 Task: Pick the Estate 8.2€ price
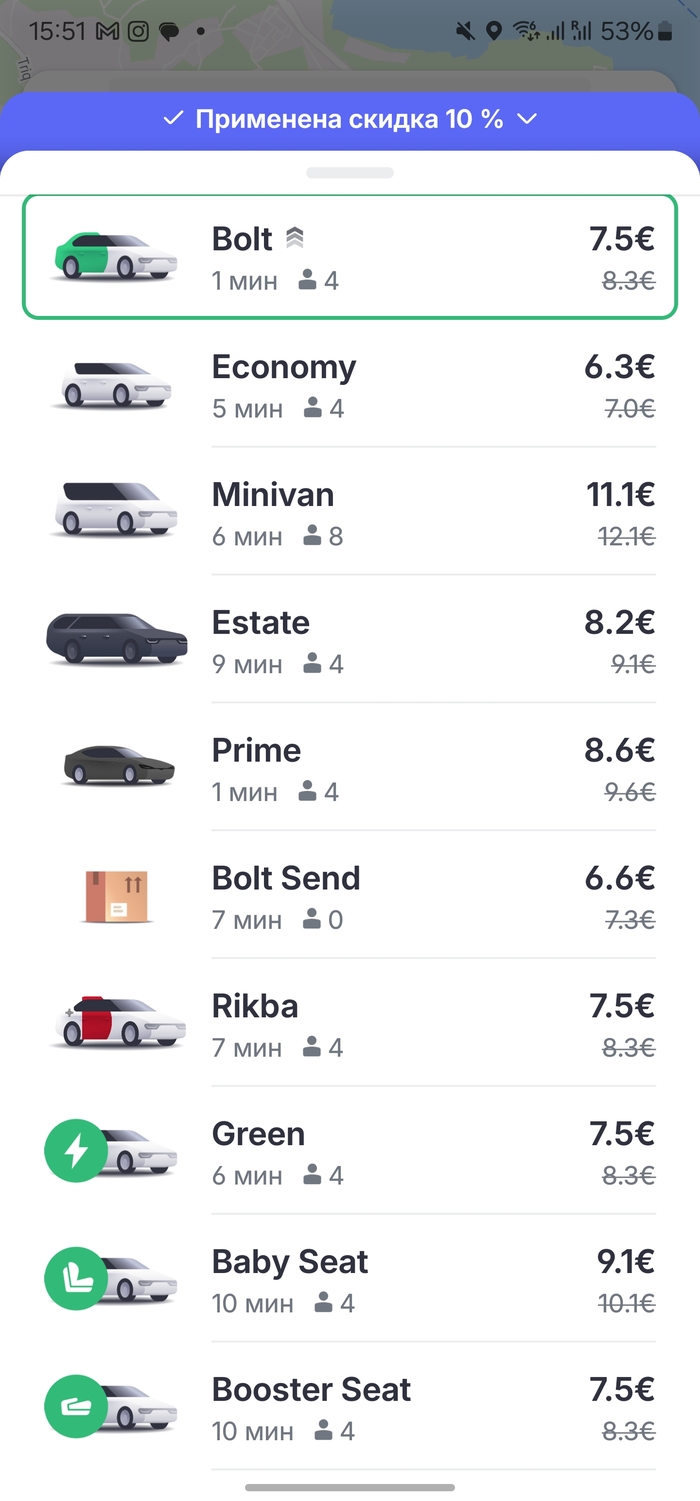(x=620, y=623)
